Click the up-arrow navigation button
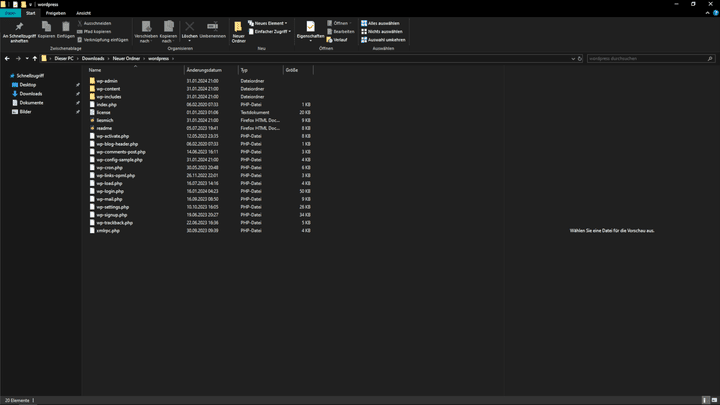The height and width of the screenshot is (405, 720). [35, 59]
